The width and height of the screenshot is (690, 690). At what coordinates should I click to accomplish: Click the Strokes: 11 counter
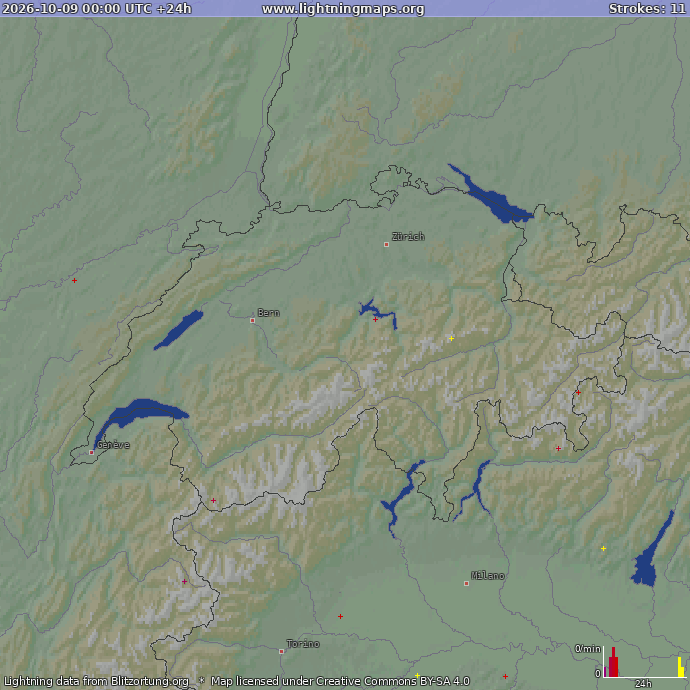(647, 8)
